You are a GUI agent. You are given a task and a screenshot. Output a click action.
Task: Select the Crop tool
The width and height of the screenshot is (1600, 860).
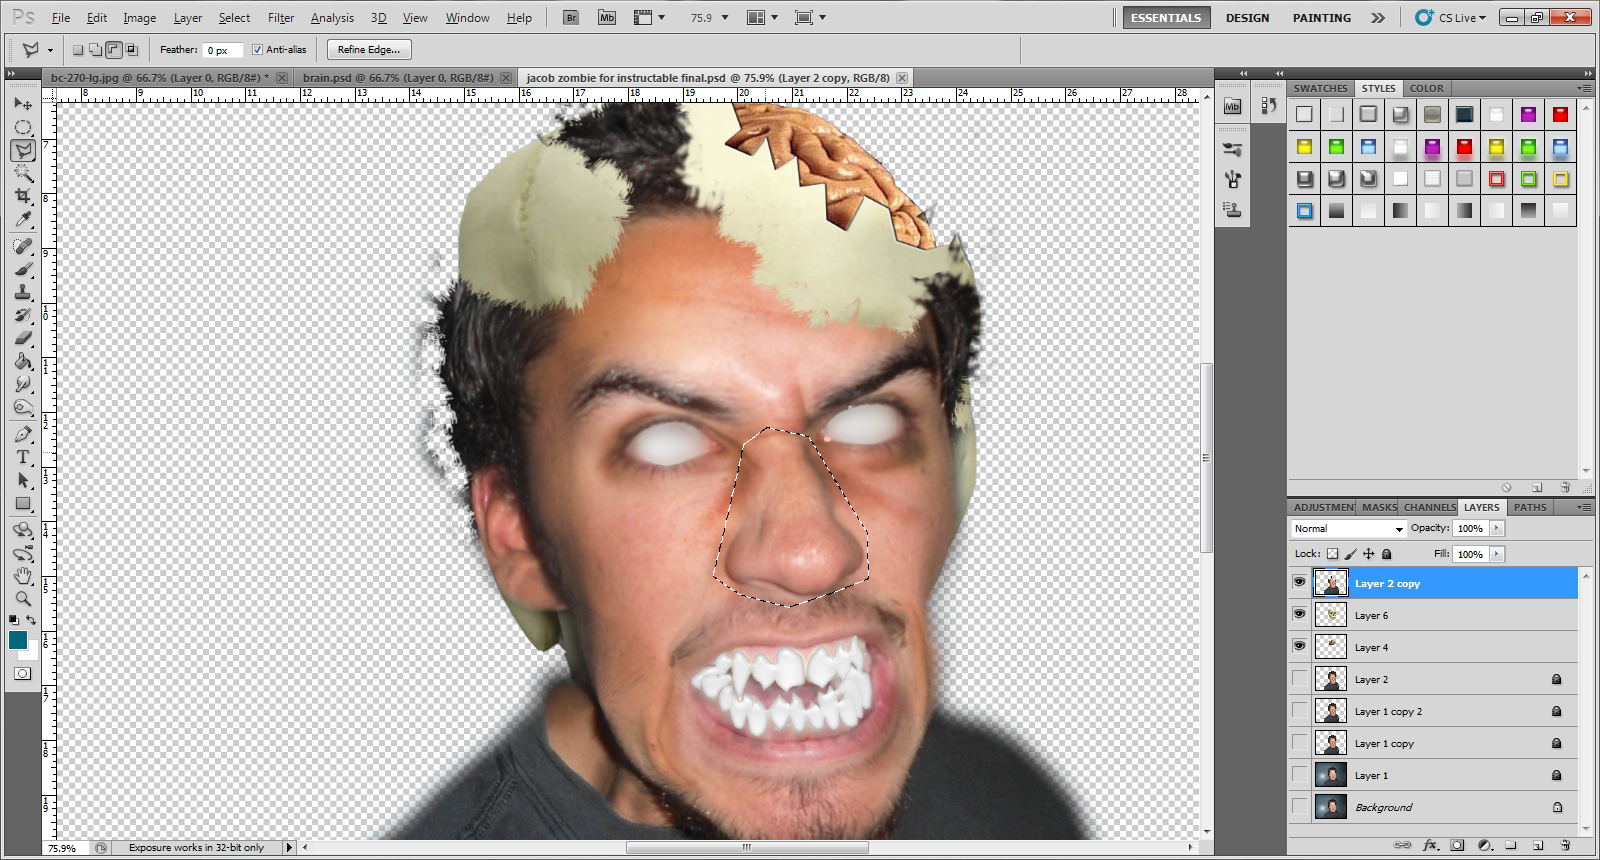[23, 196]
